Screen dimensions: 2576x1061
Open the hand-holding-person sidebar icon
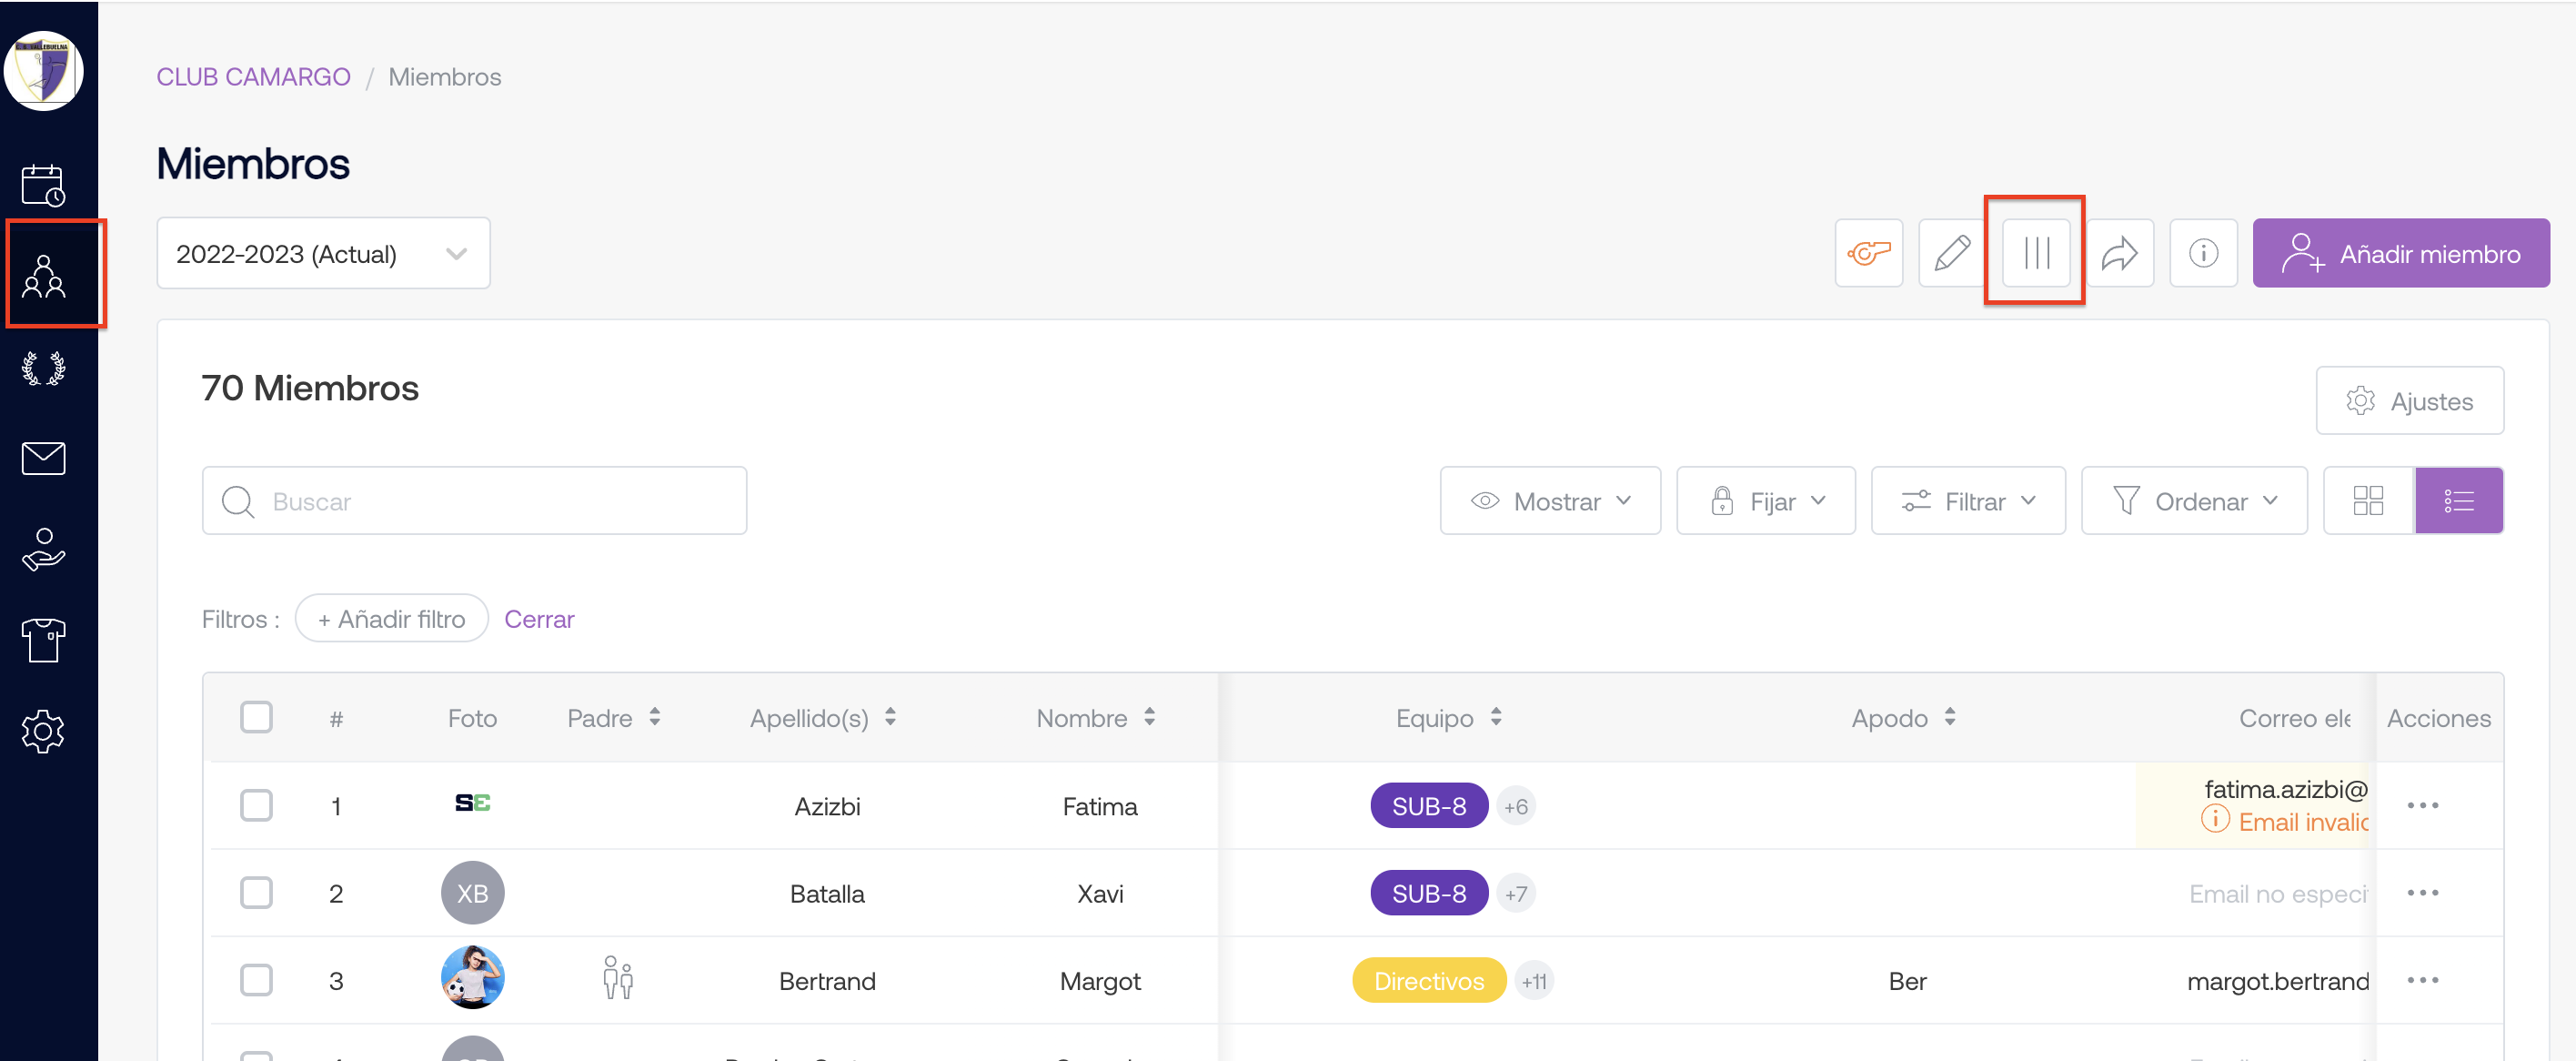tap(44, 549)
